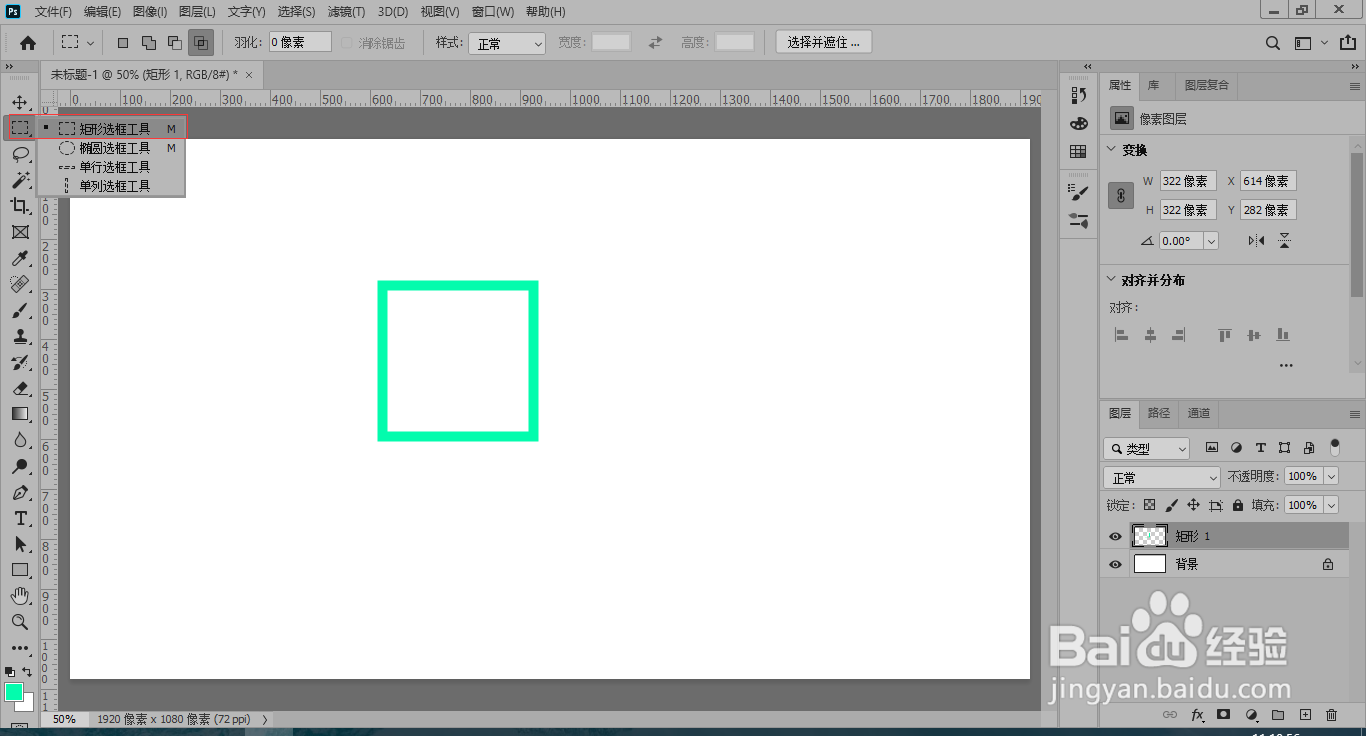
Task: Select the Pen tool
Action: click(20, 493)
